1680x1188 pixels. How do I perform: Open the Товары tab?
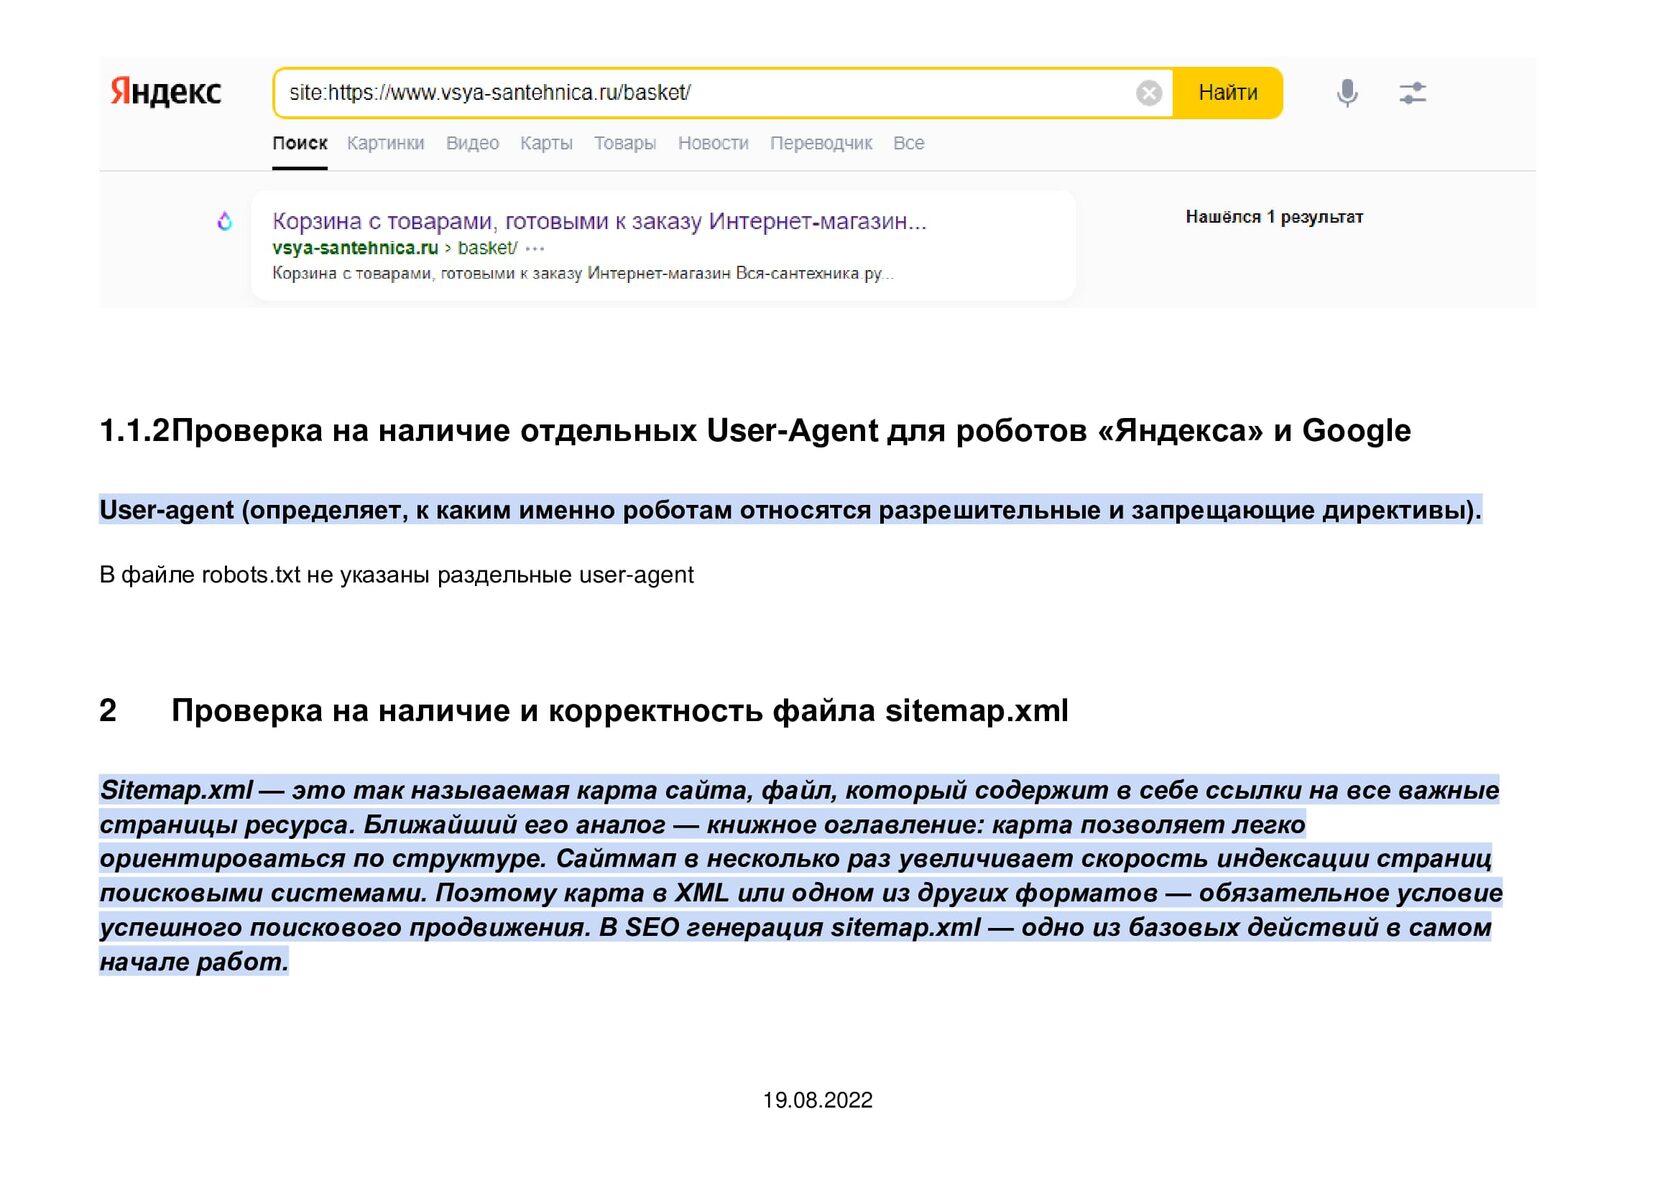point(625,143)
